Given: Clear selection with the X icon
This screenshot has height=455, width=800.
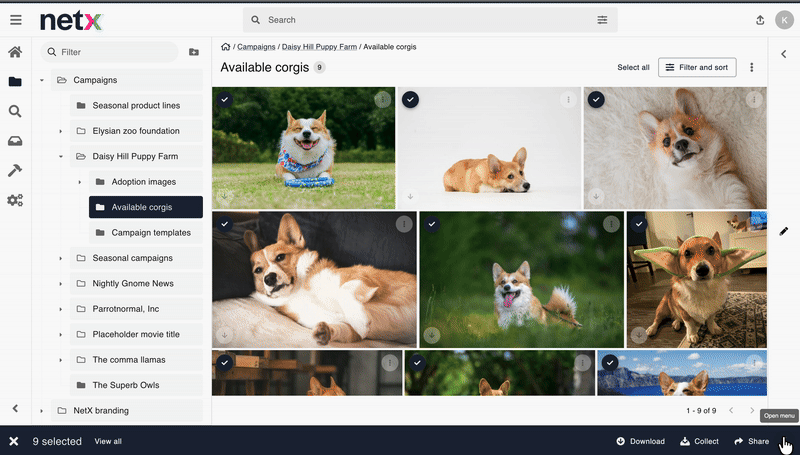Looking at the screenshot, I should coord(14,441).
